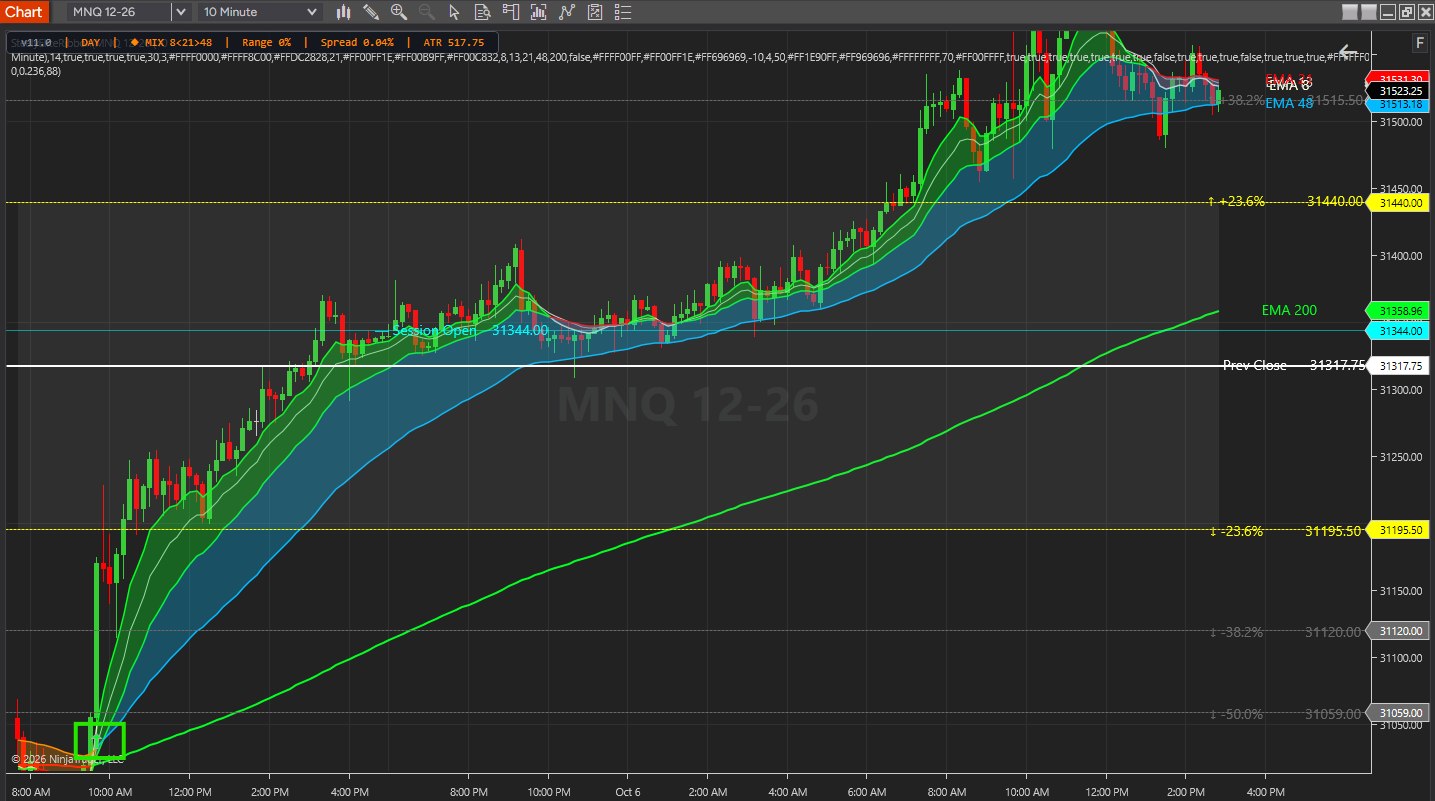Screen dimensions: 1435x801
Task: Click the EMA 200 label
Action: click(x=1289, y=310)
